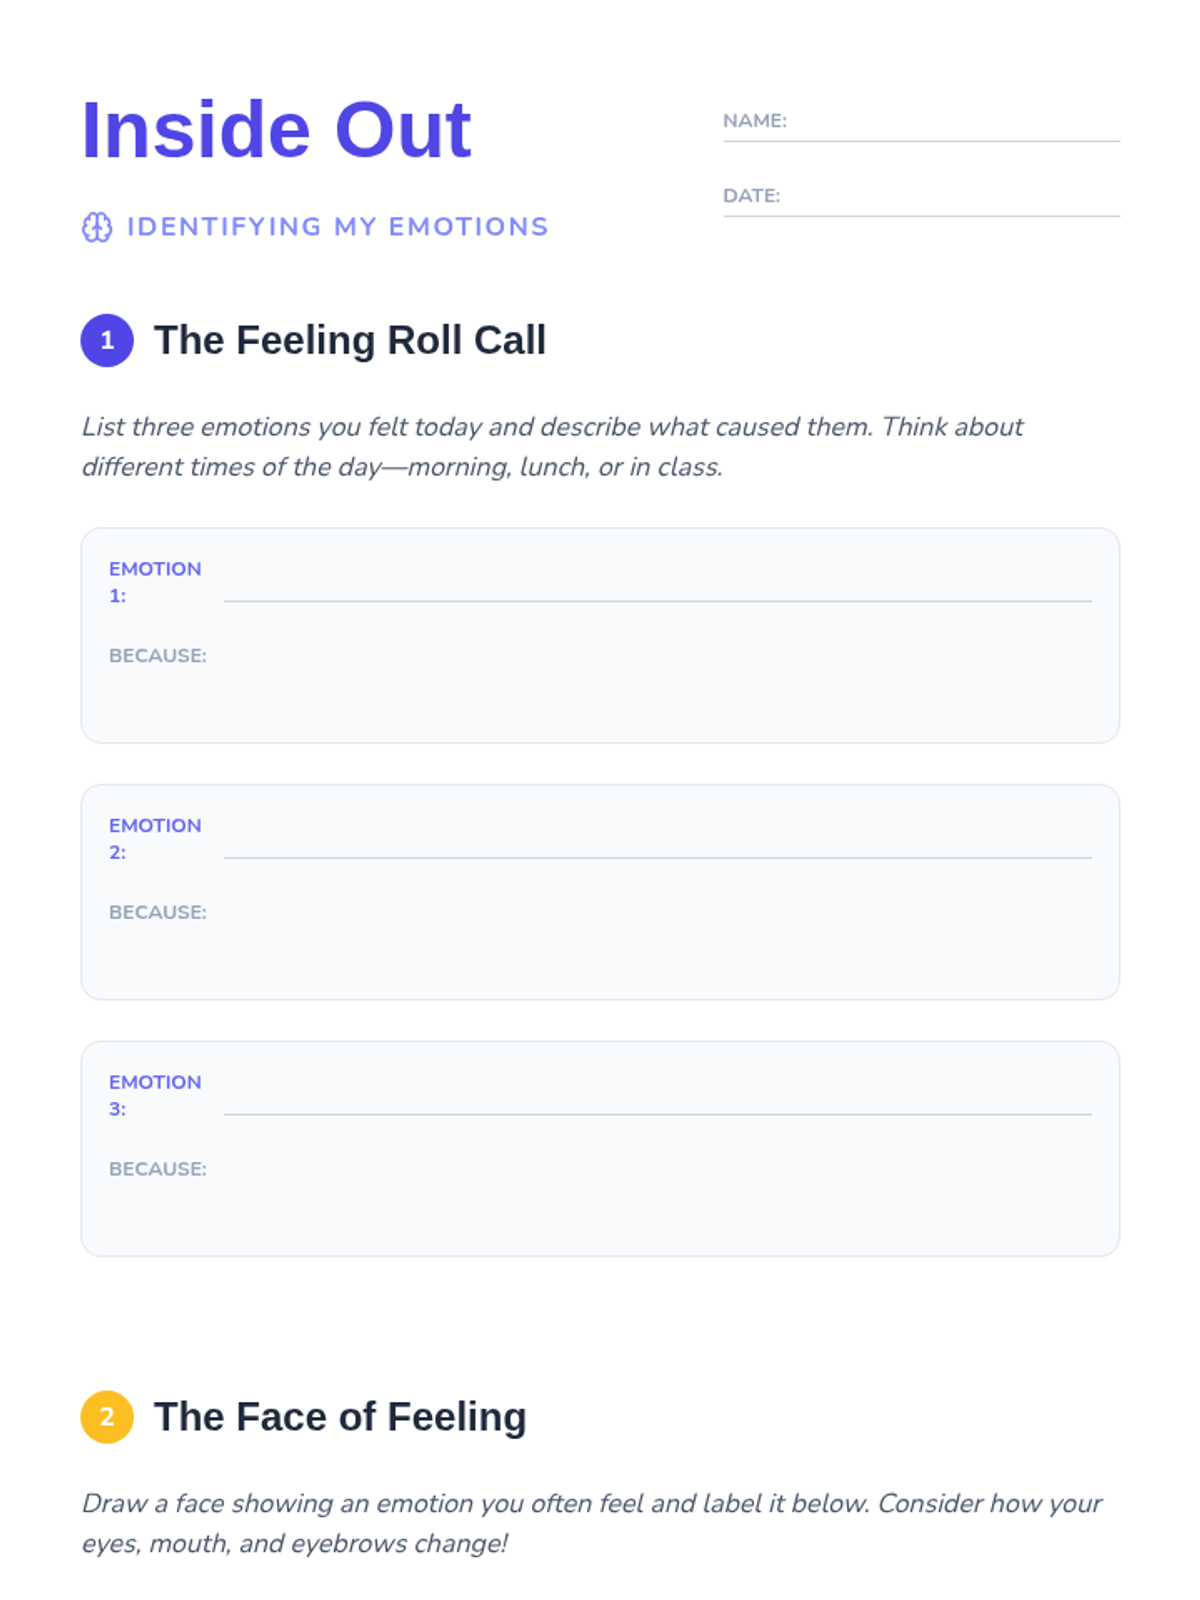
Task: Click the Because label under Emotion 2
Action: [x=158, y=912]
